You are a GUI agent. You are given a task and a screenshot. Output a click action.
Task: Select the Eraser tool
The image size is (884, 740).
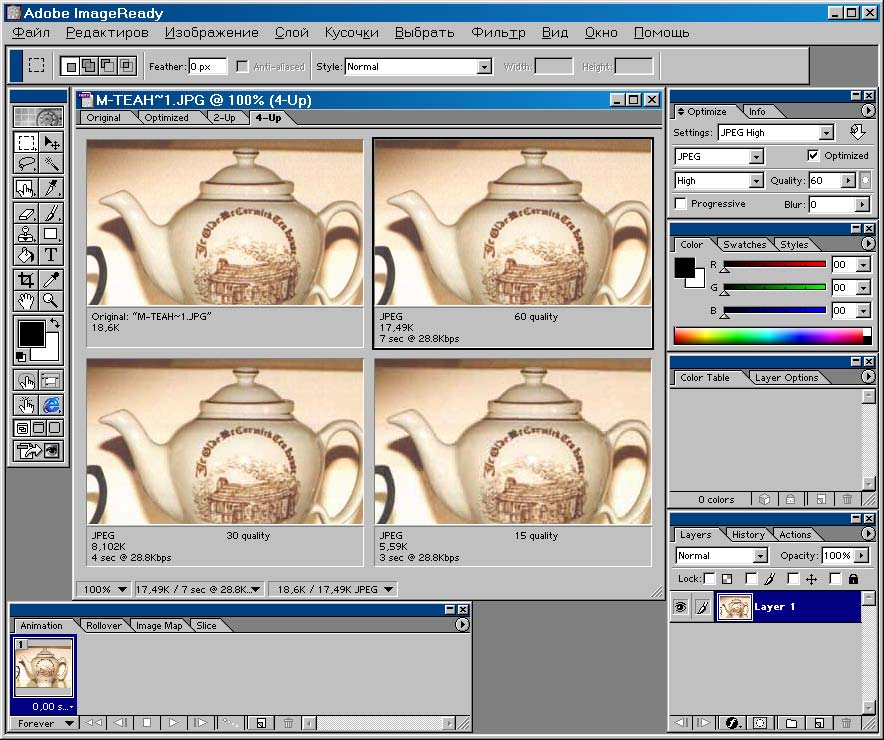pos(26,213)
